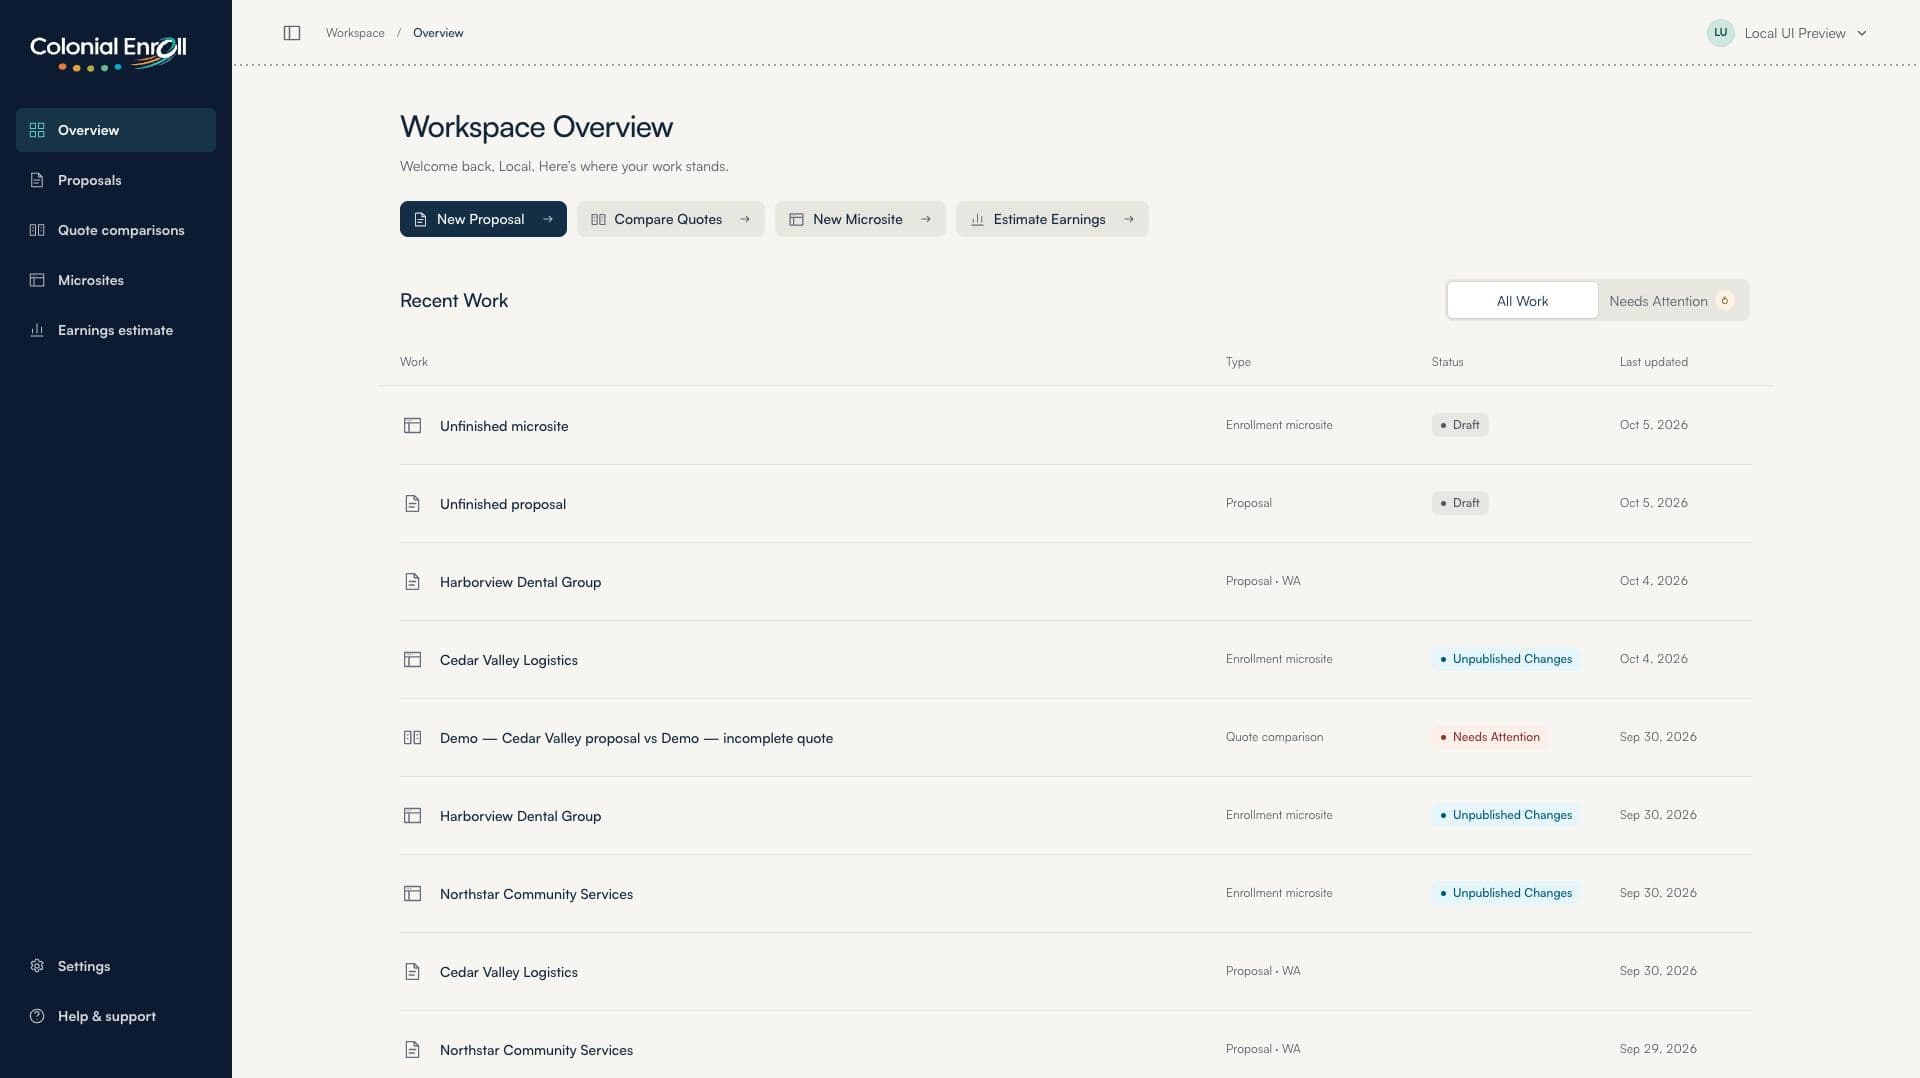The image size is (1920, 1078).
Task: Open Northstar Community Services microsite from Sep 30
Action: (x=1075, y=893)
